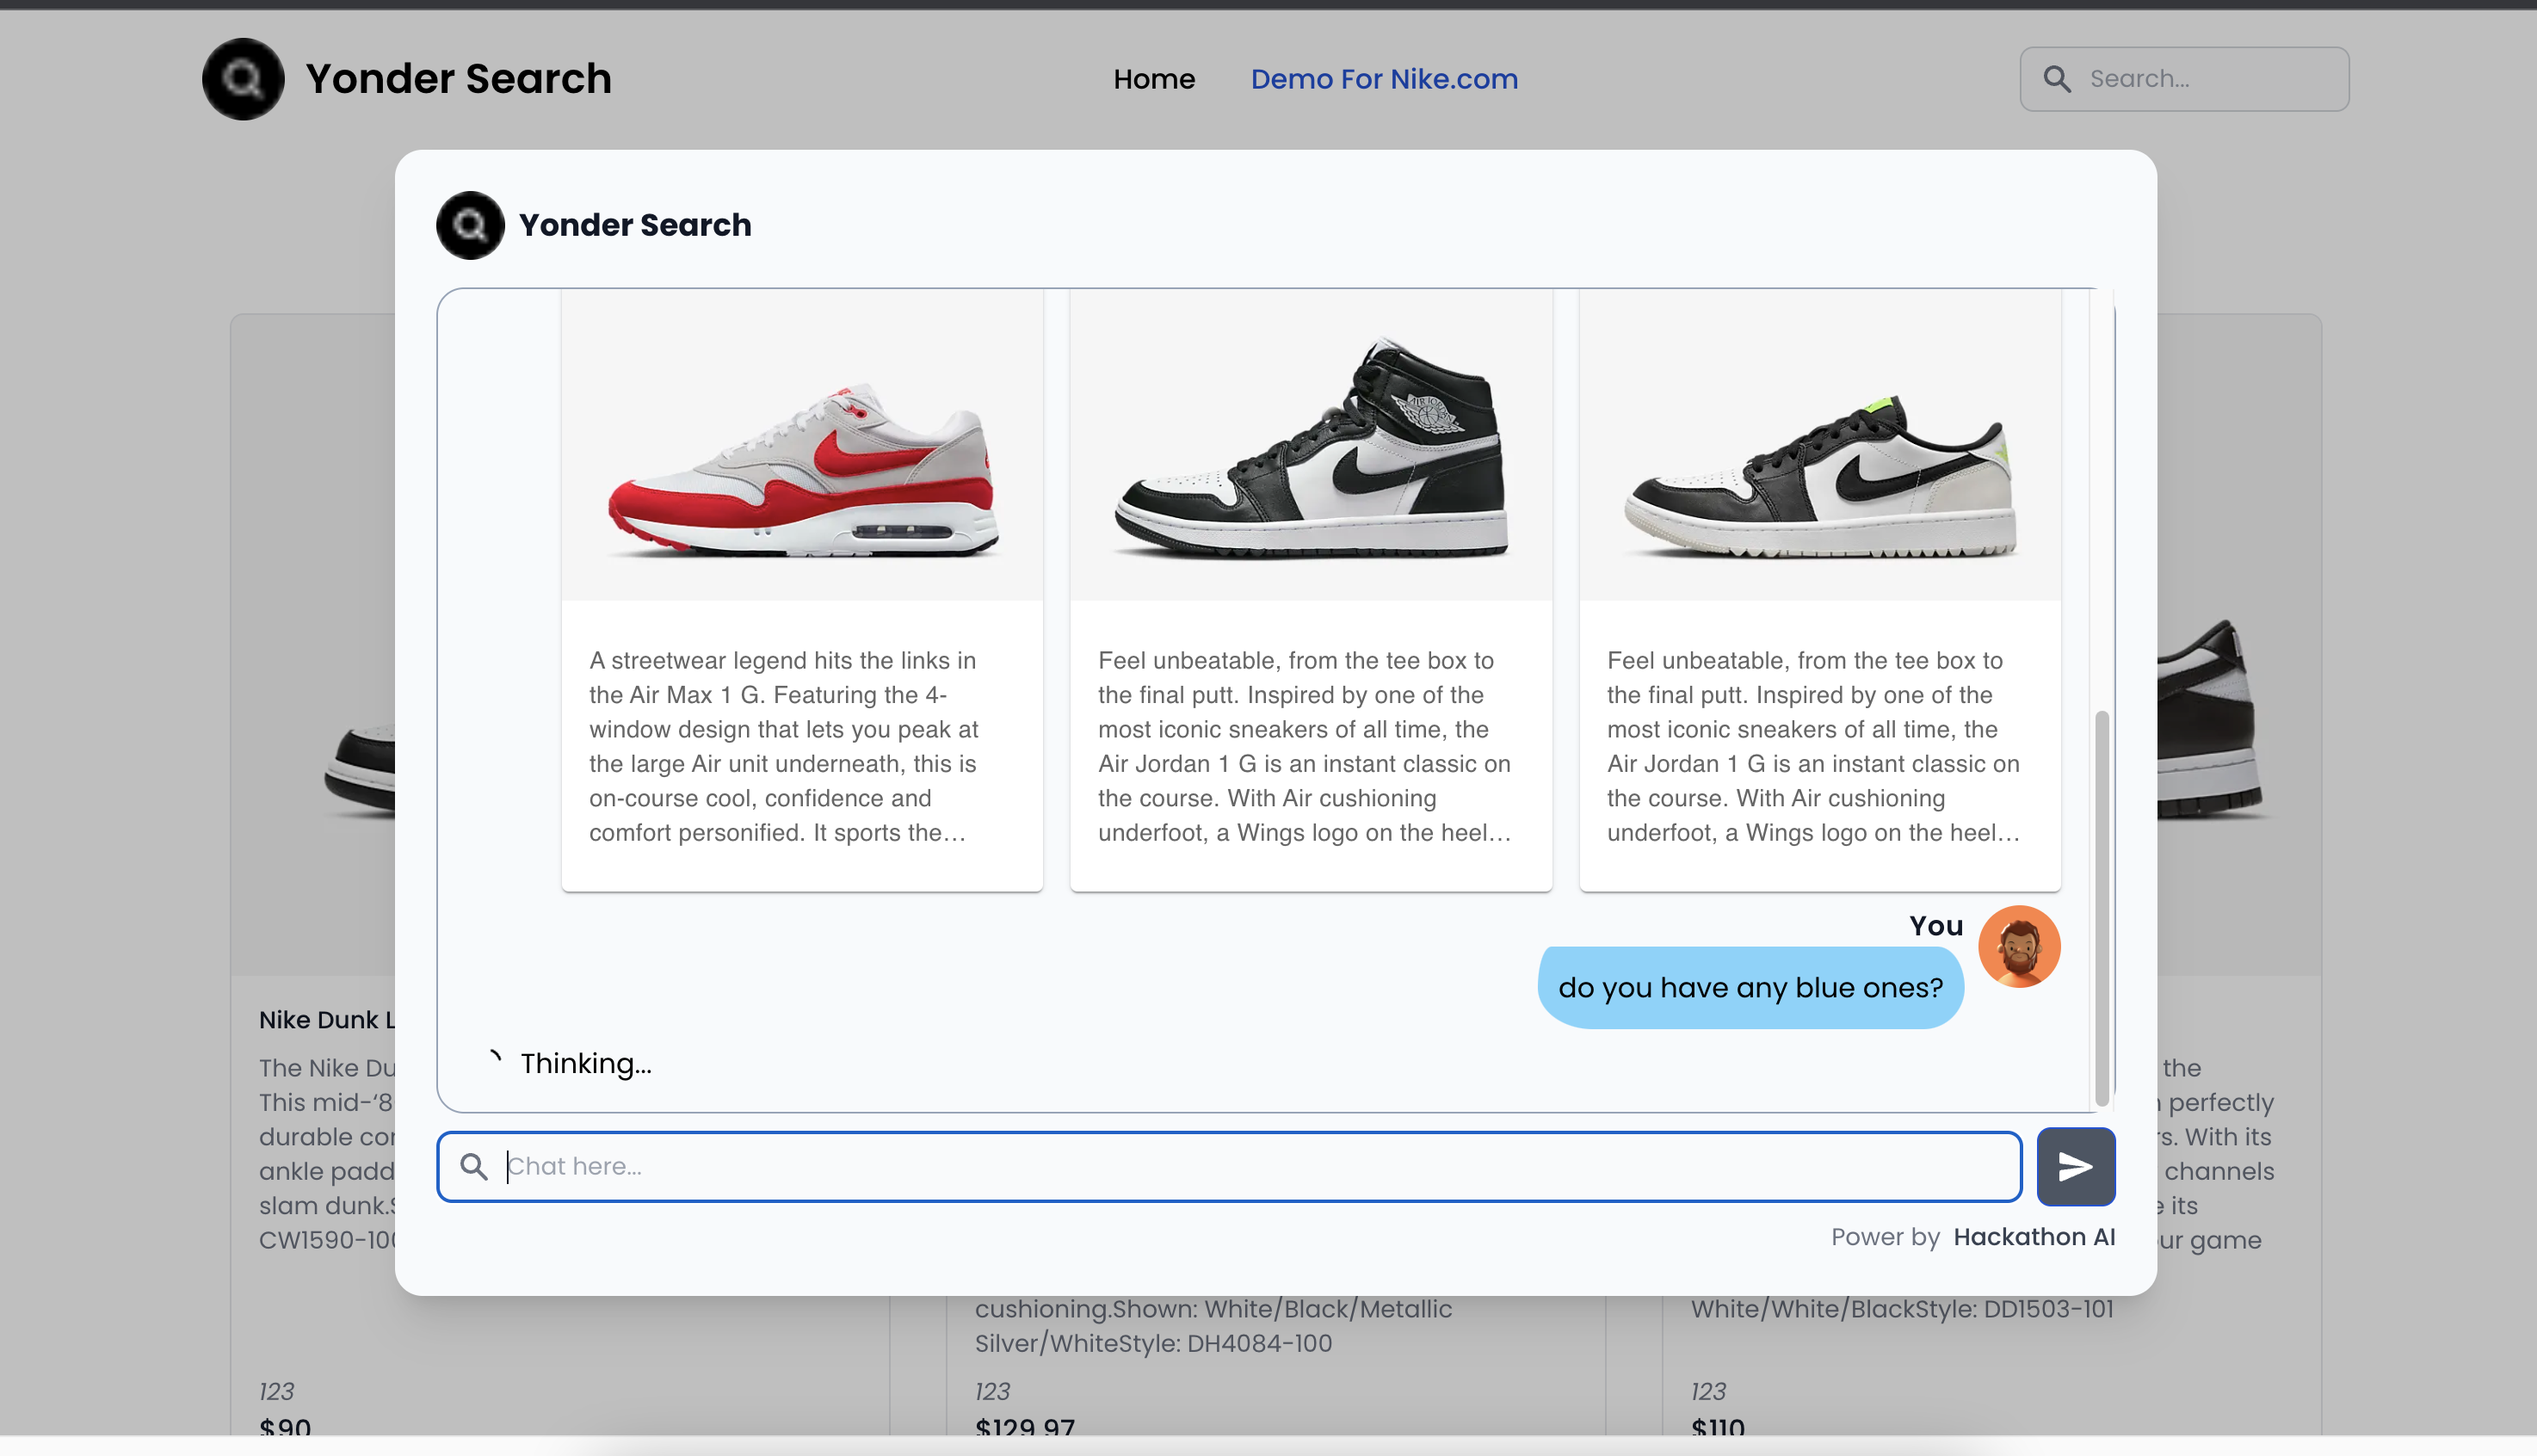Image resolution: width=2537 pixels, height=1456 pixels.
Task: Open the Home menu item
Action: pyautogui.click(x=1153, y=79)
